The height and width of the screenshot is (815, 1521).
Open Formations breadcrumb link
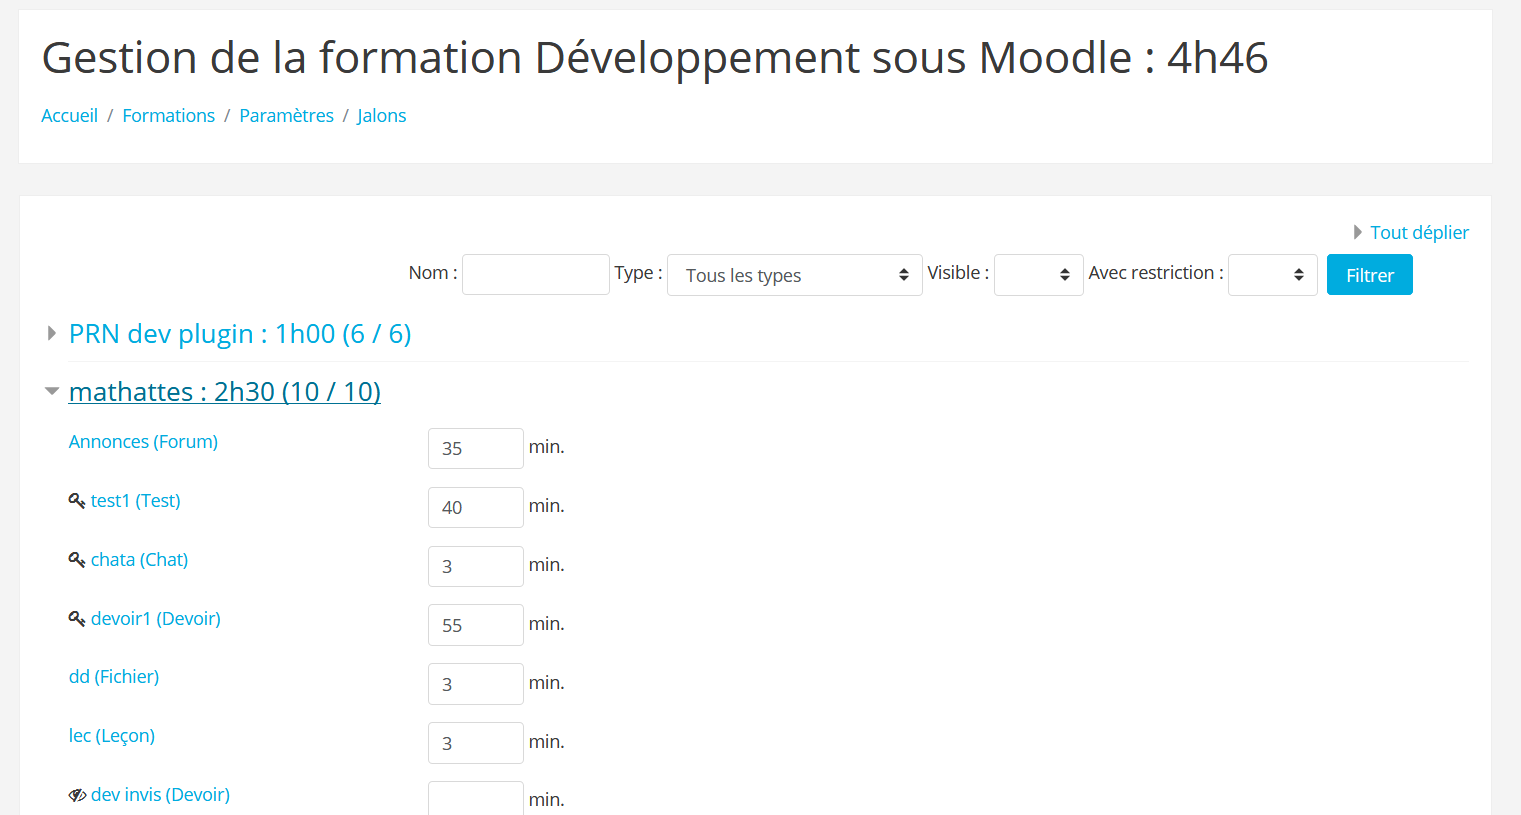pyautogui.click(x=168, y=116)
